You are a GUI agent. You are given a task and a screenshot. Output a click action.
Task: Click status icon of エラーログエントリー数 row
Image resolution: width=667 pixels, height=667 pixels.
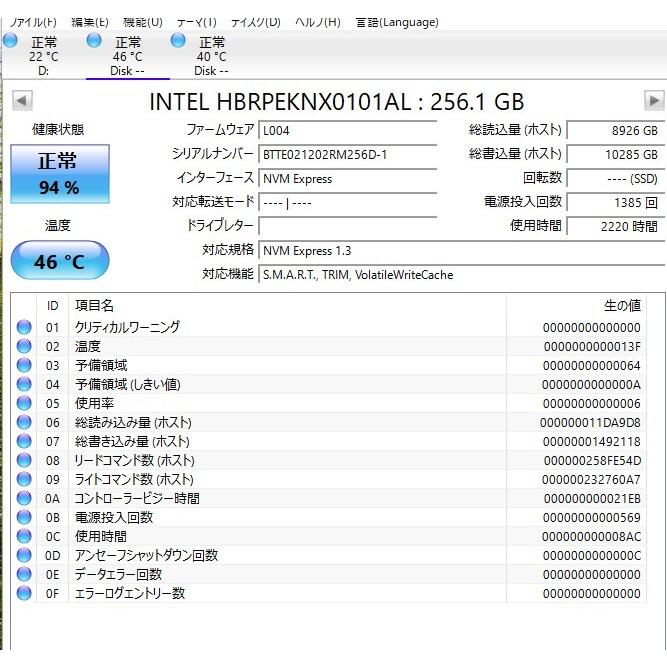tap(24, 593)
